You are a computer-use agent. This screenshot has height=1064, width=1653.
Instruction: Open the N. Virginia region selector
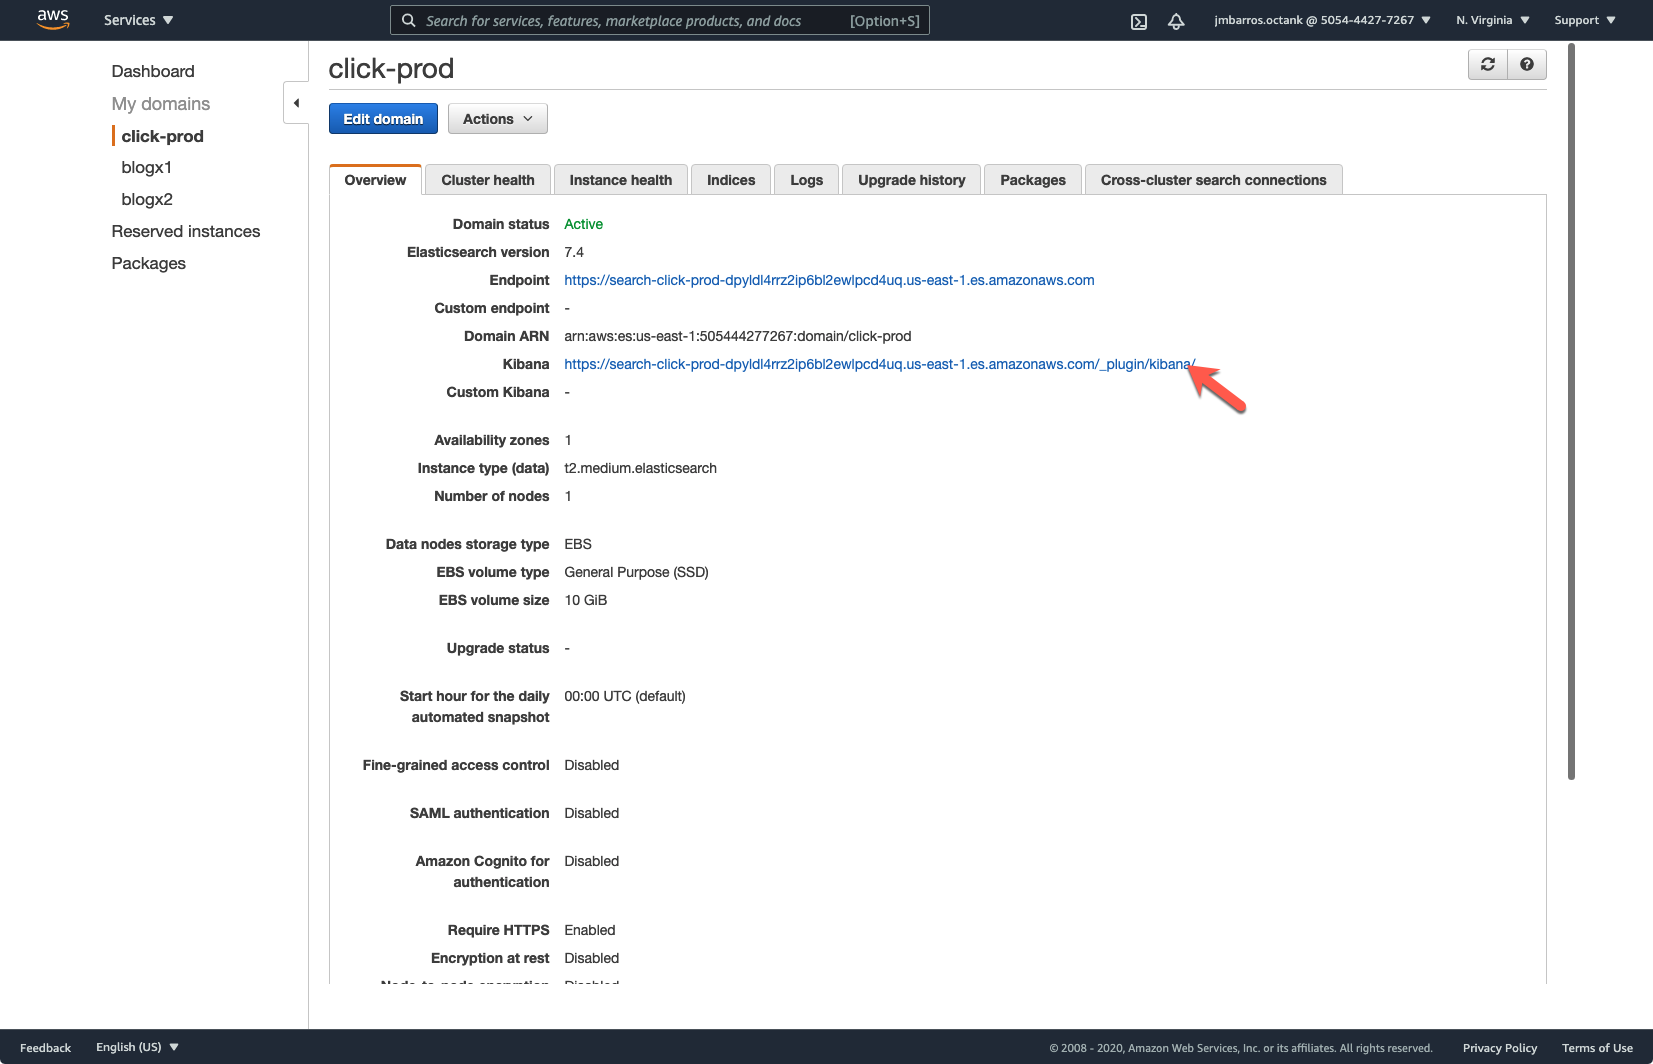1493,20
